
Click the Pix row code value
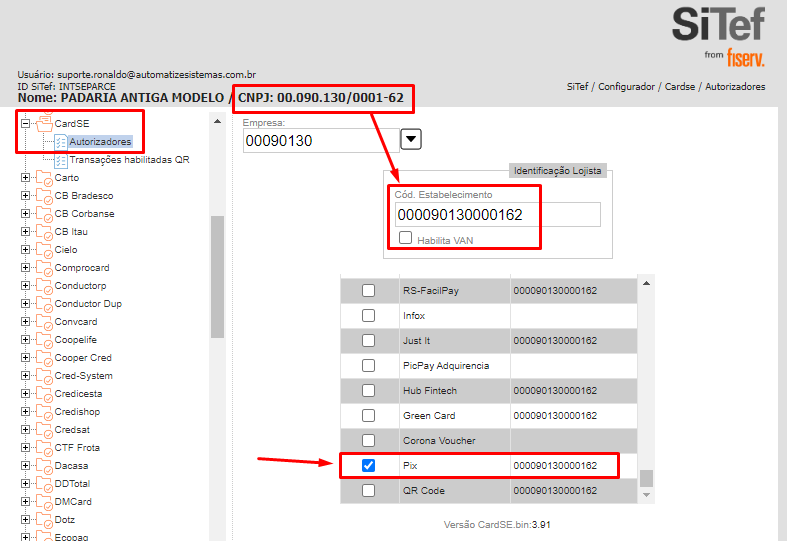pos(555,466)
